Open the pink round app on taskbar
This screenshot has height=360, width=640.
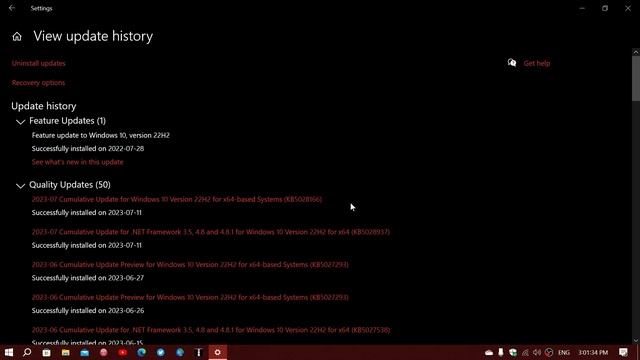click(x=104, y=352)
